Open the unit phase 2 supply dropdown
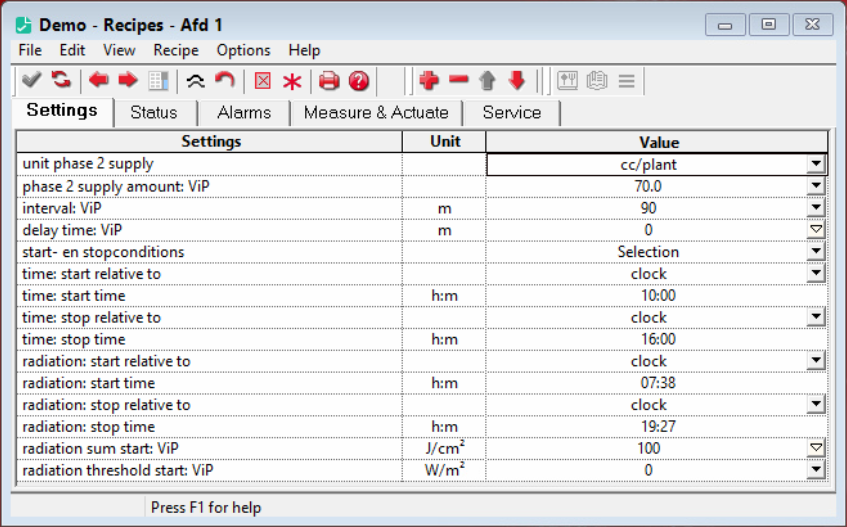The image size is (847, 527). click(816, 164)
